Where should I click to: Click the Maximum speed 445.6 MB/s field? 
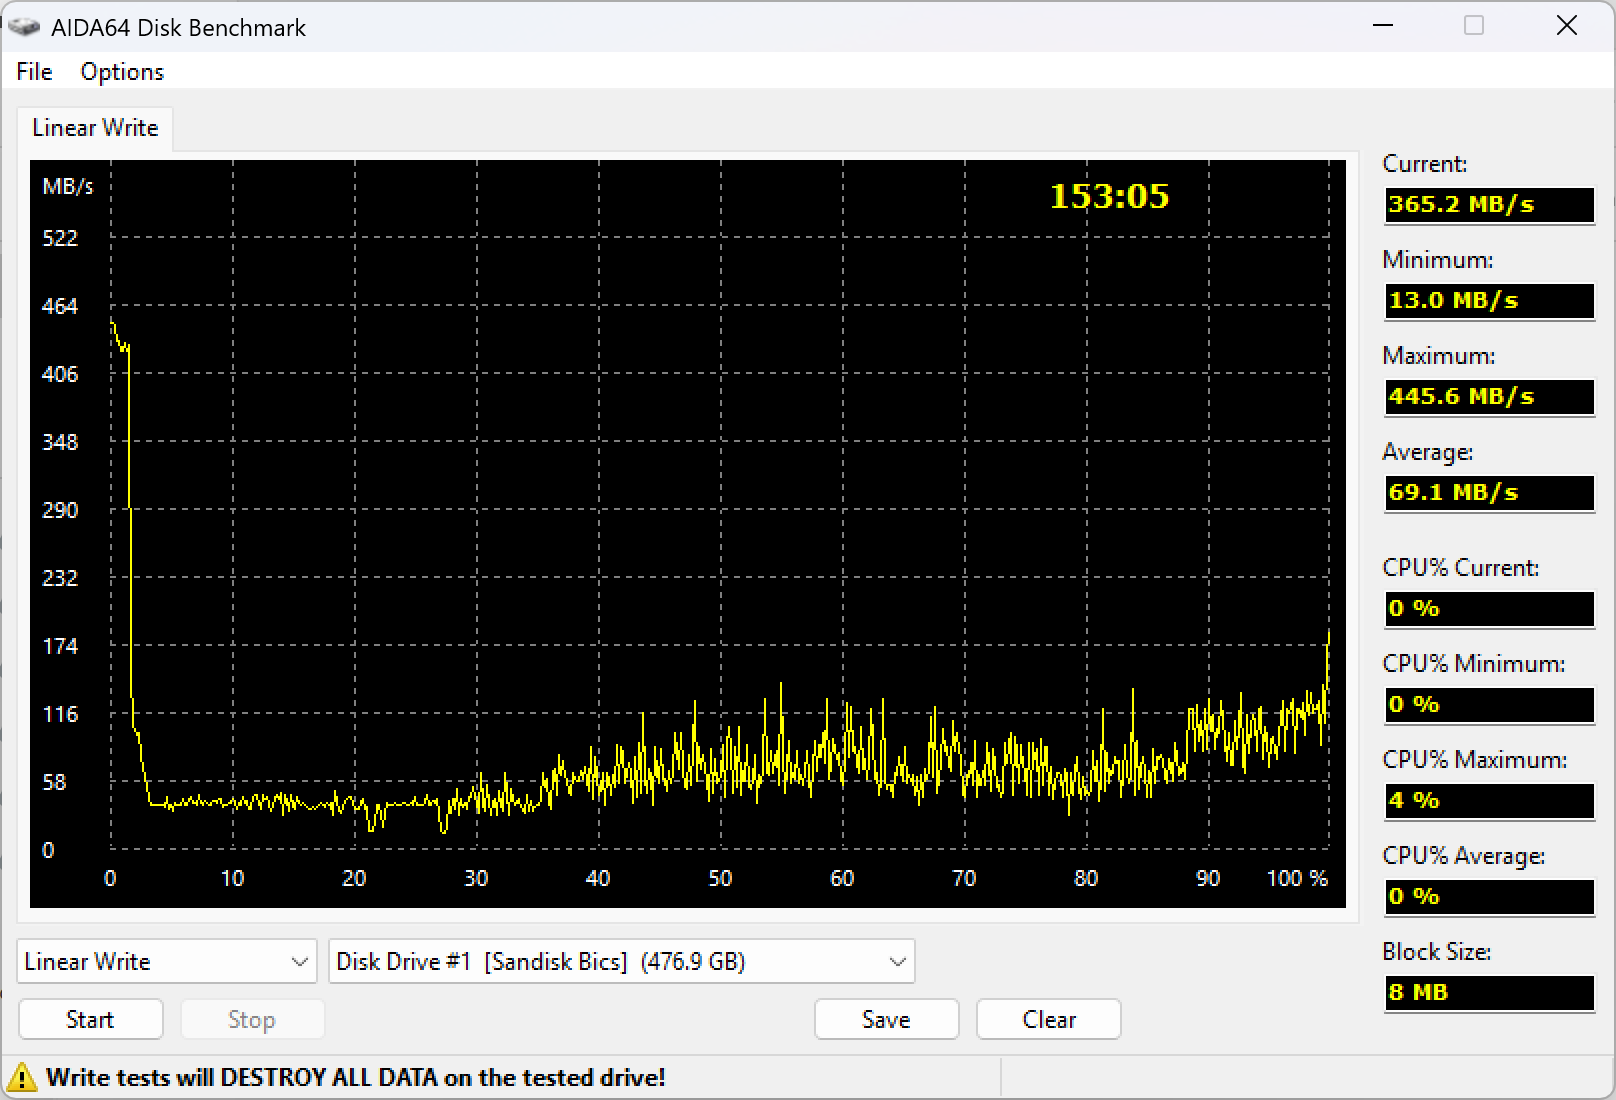[1489, 396]
